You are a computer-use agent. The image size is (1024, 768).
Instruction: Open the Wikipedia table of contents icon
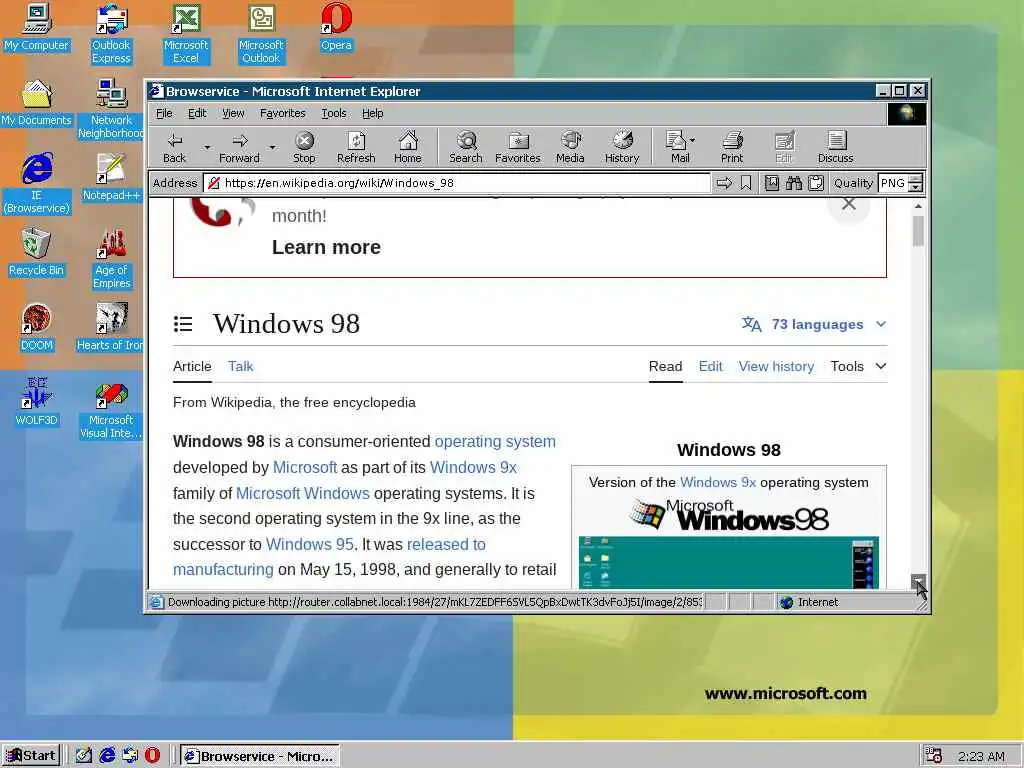183,324
